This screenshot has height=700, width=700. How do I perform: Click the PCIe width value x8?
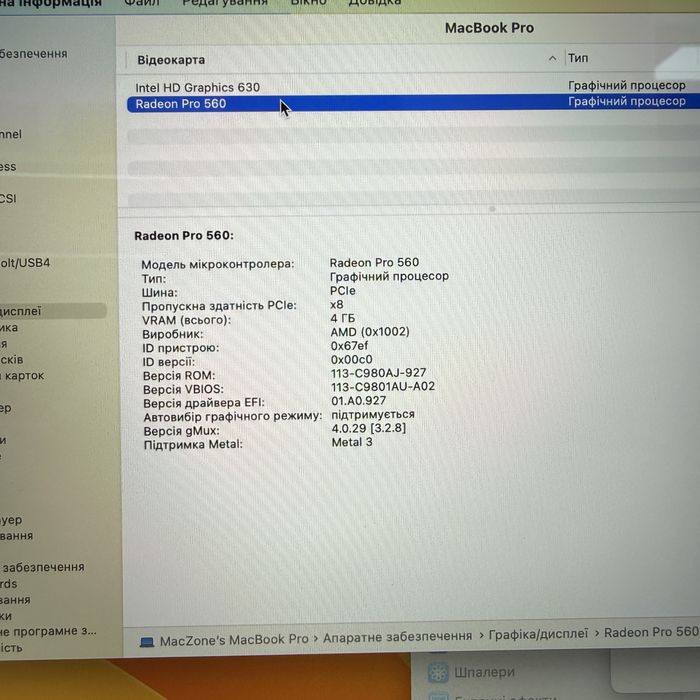tap(337, 304)
